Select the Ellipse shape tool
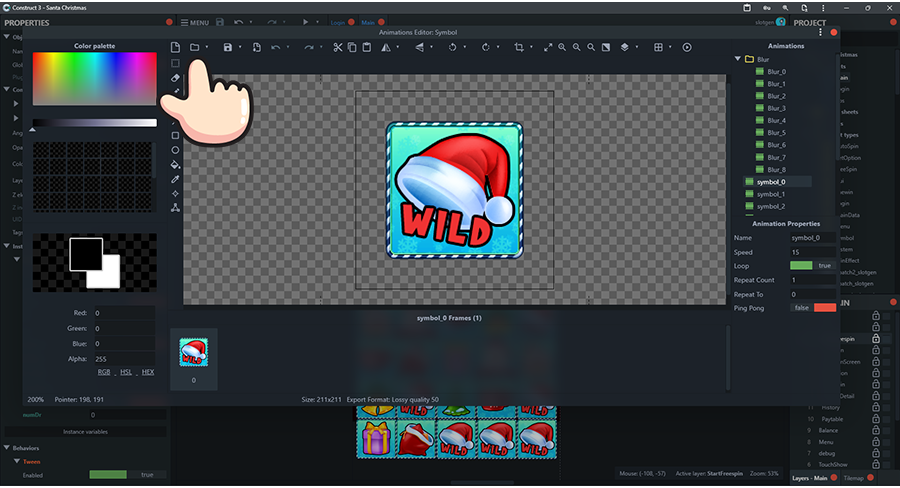900x488 pixels. (x=176, y=150)
